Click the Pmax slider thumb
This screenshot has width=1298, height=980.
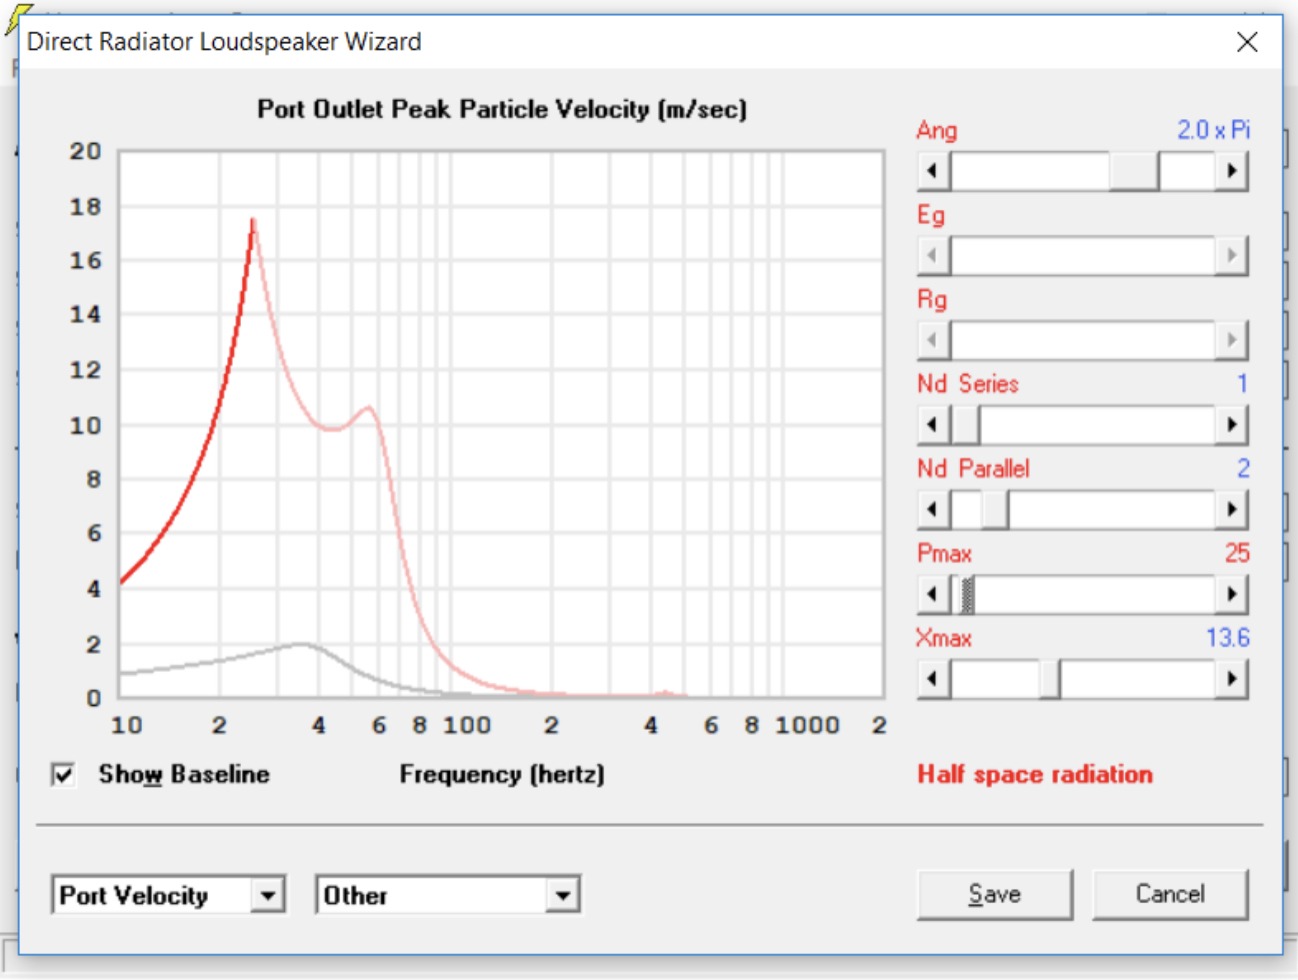[x=967, y=595]
